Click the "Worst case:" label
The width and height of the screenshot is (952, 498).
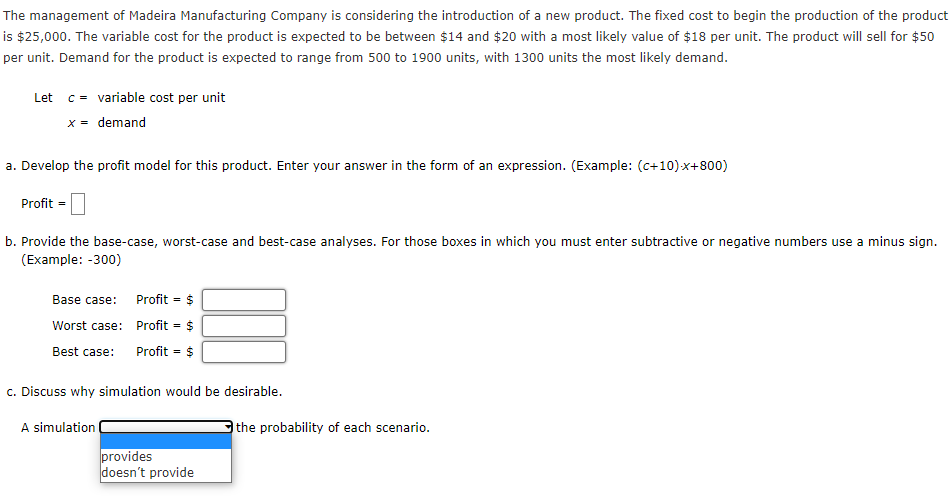(x=87, y=326)
